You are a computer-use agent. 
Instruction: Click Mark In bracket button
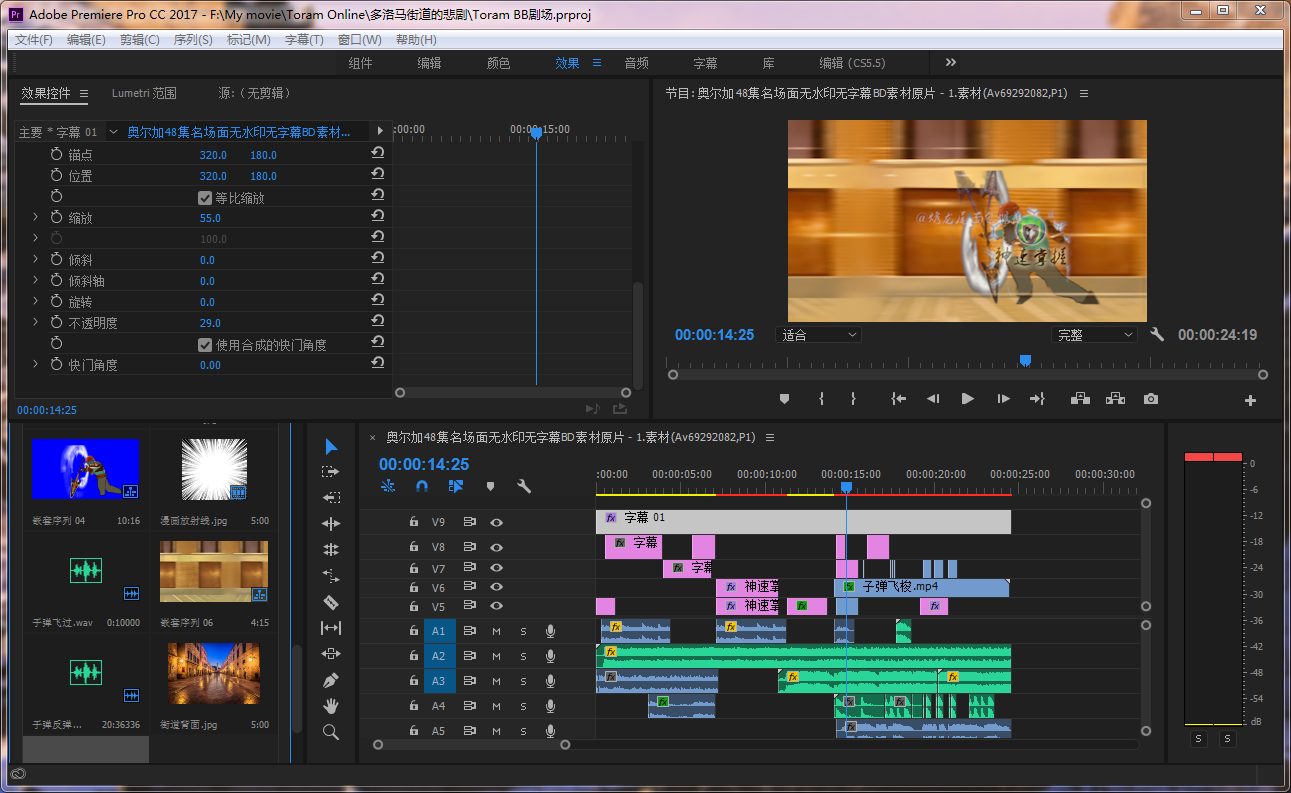tap(821, 399)
